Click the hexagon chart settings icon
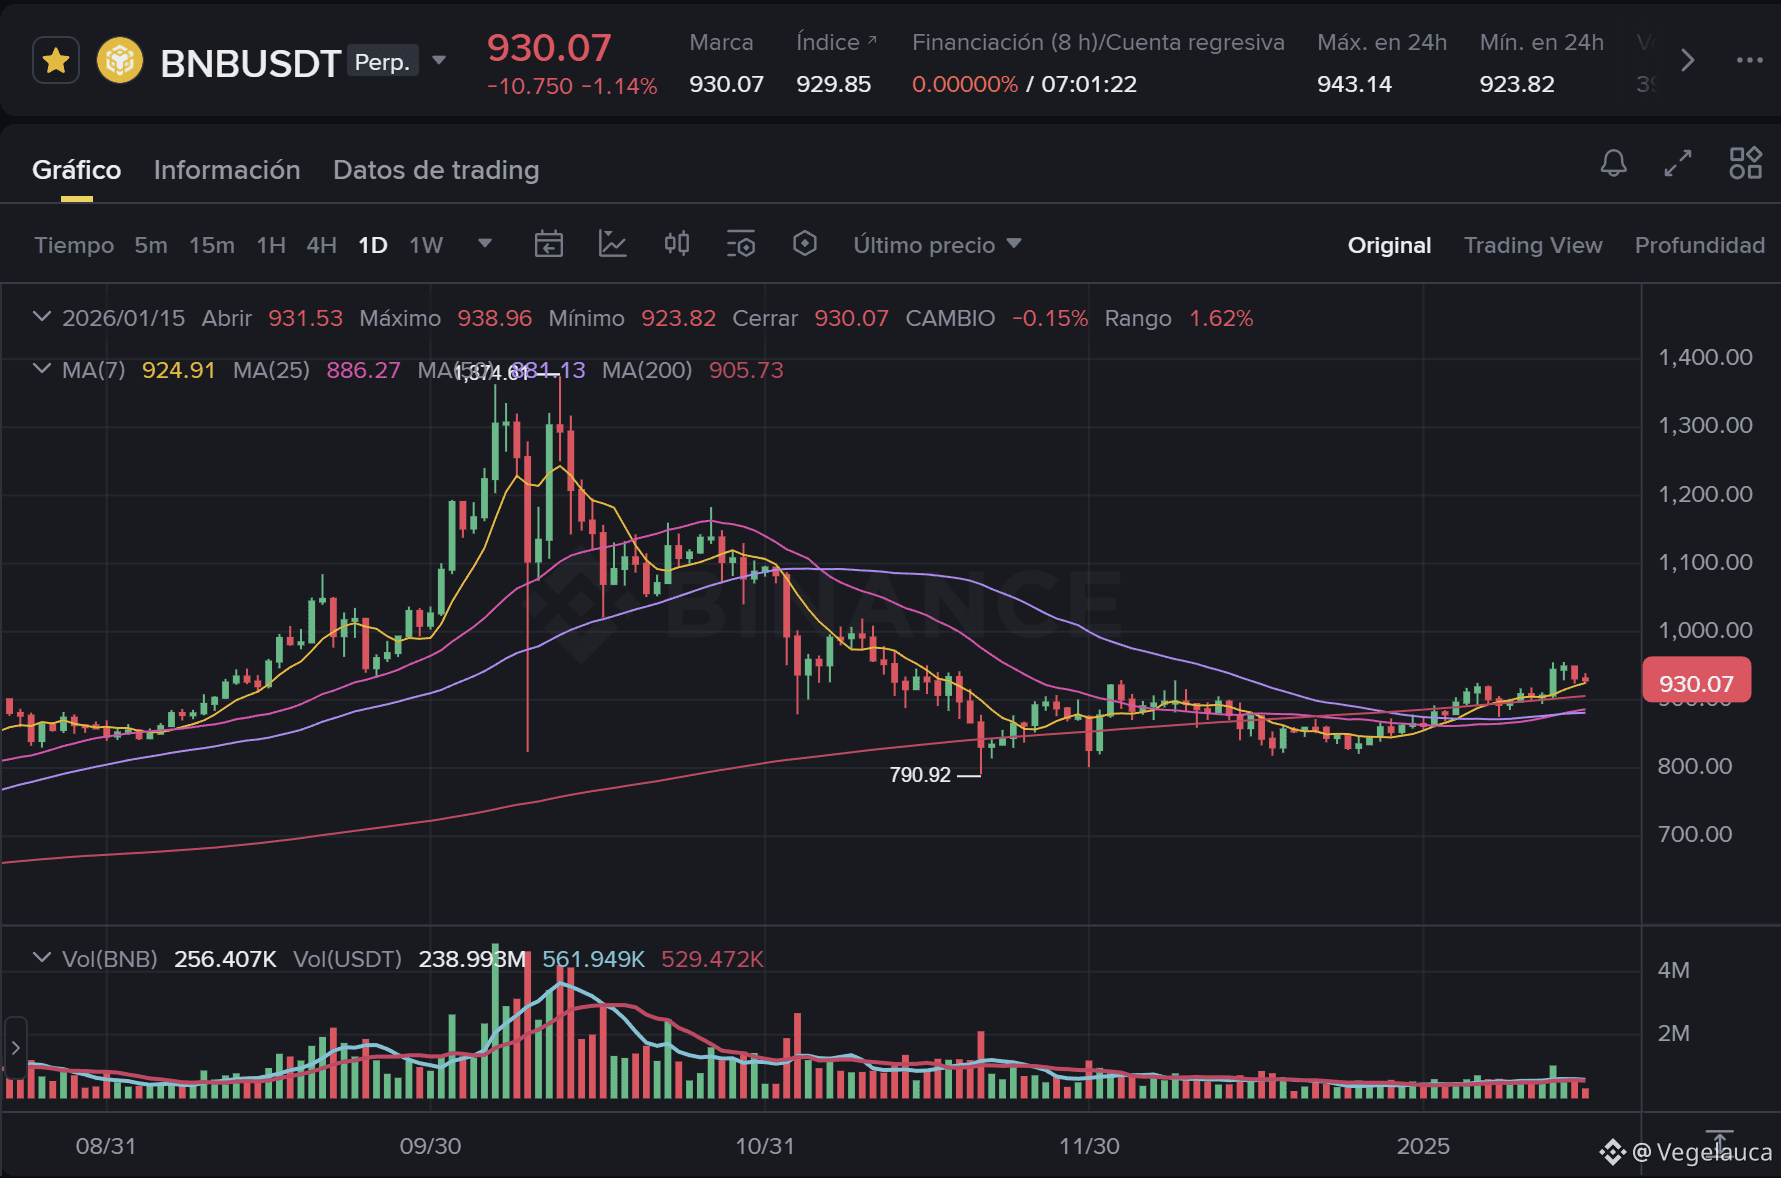Image resolution: width=1781 pixels, height=1178 pixels. coord(805,244)
